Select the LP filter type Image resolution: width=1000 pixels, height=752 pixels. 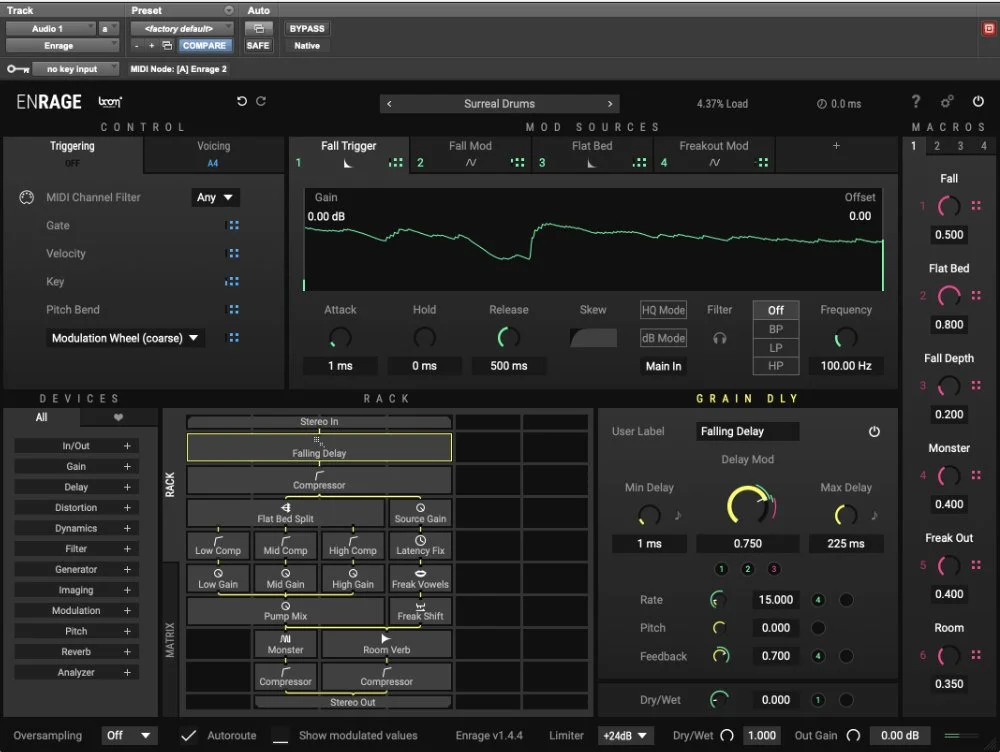pos(776,348)
